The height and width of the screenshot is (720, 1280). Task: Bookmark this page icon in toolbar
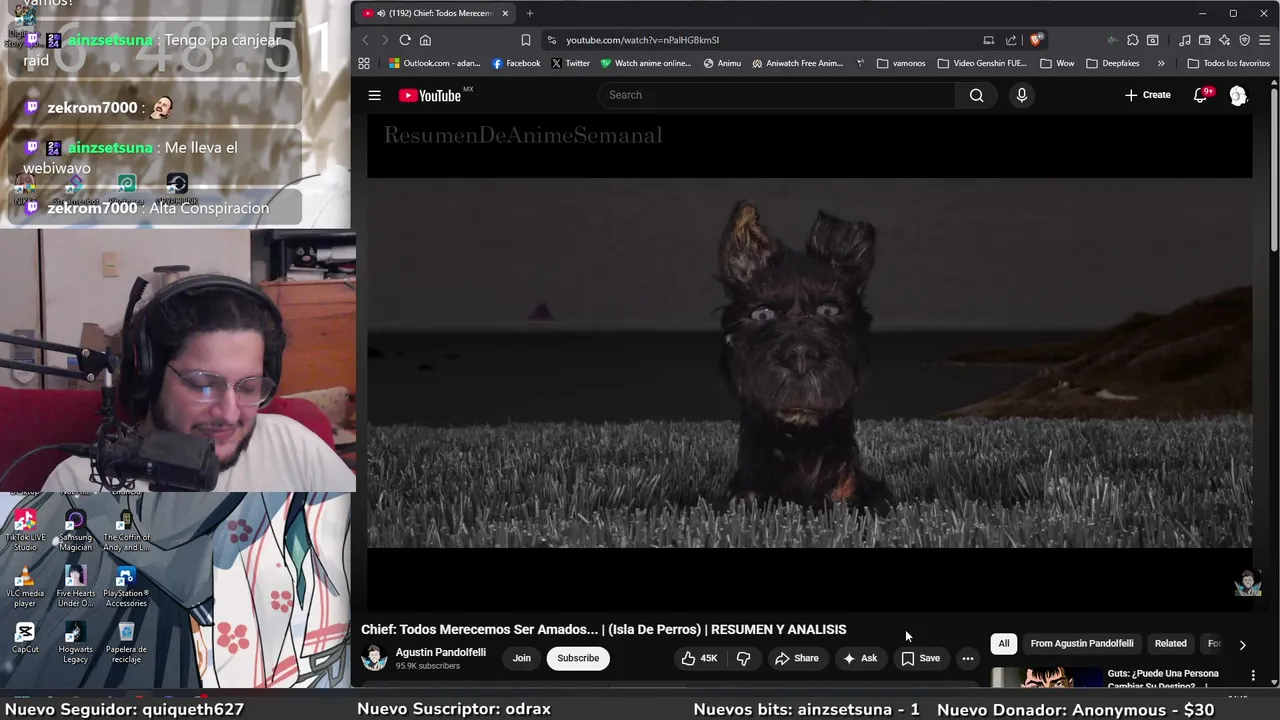tap(525, 40)
